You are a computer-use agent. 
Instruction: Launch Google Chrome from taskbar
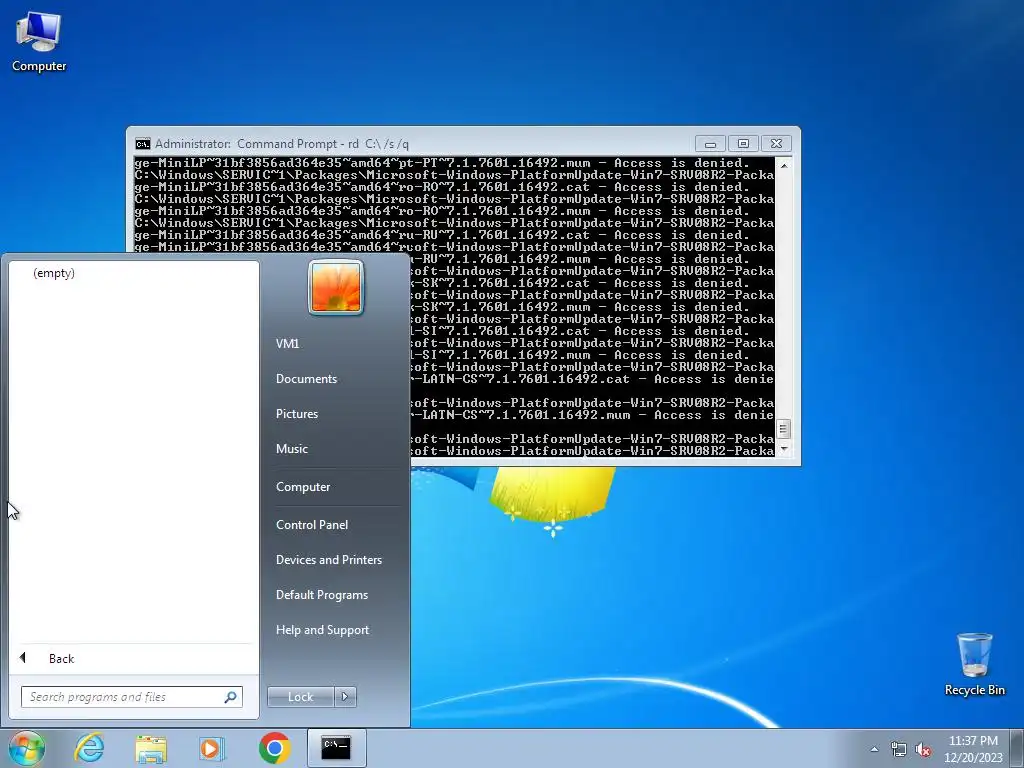[x=274, y=748]
